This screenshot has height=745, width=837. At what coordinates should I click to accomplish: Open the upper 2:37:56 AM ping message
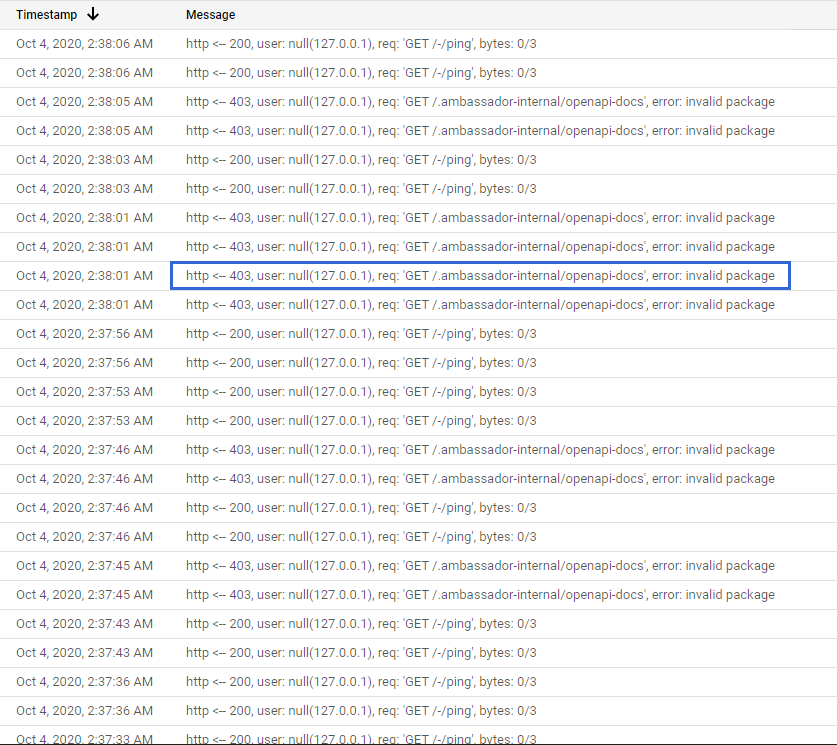click(361, 334)
